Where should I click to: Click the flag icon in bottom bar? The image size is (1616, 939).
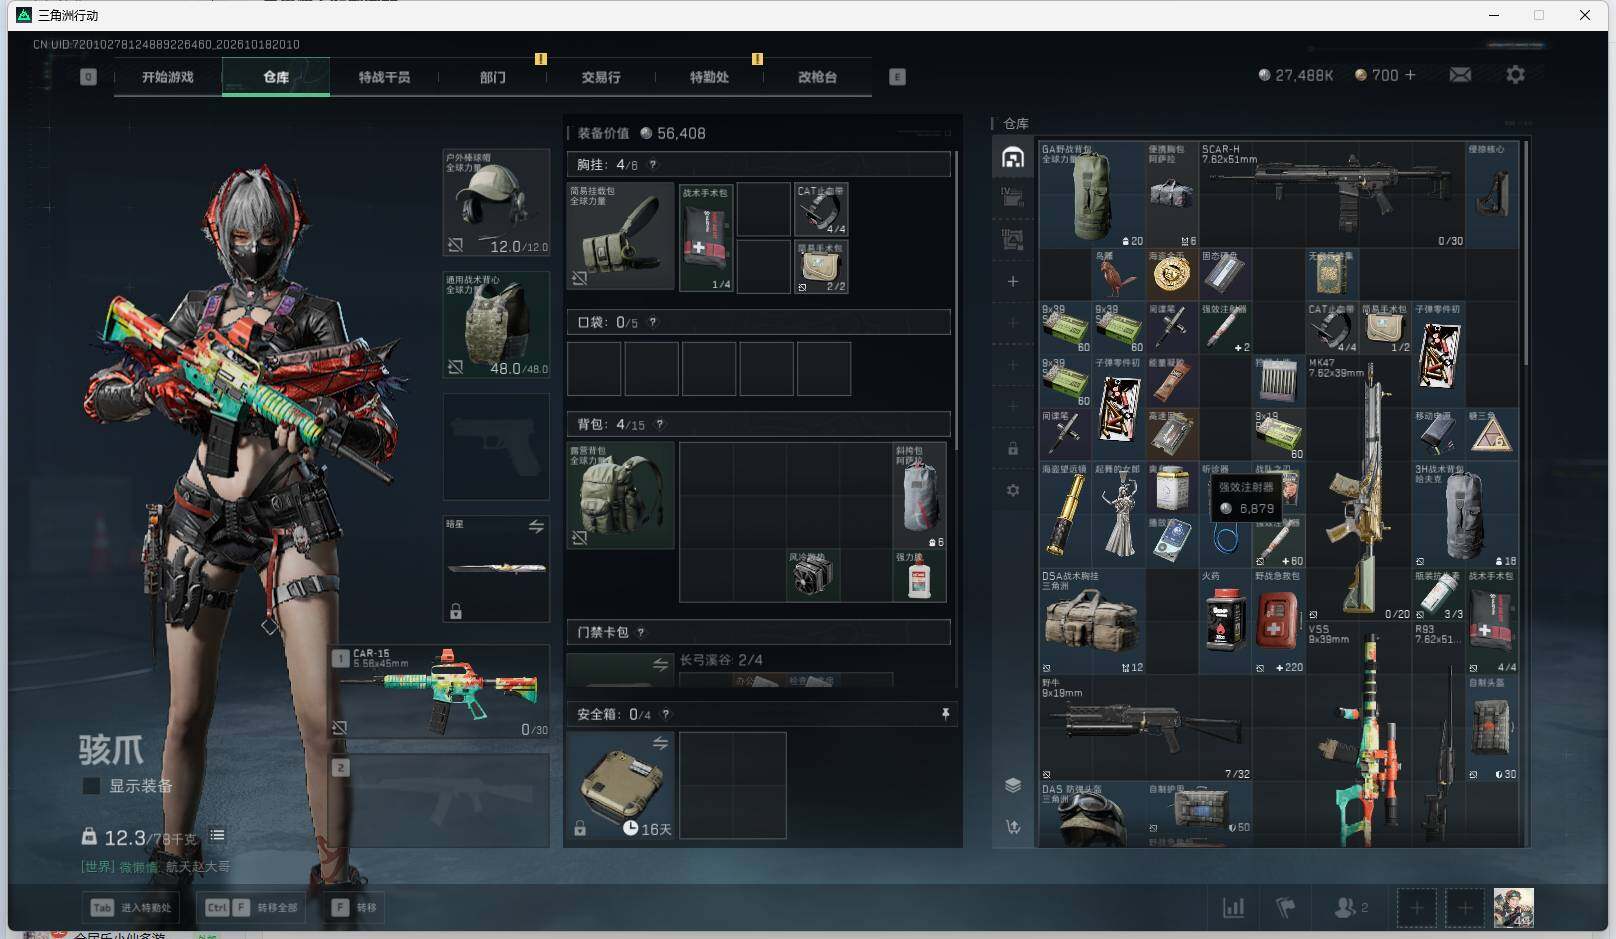[1286, 908]
